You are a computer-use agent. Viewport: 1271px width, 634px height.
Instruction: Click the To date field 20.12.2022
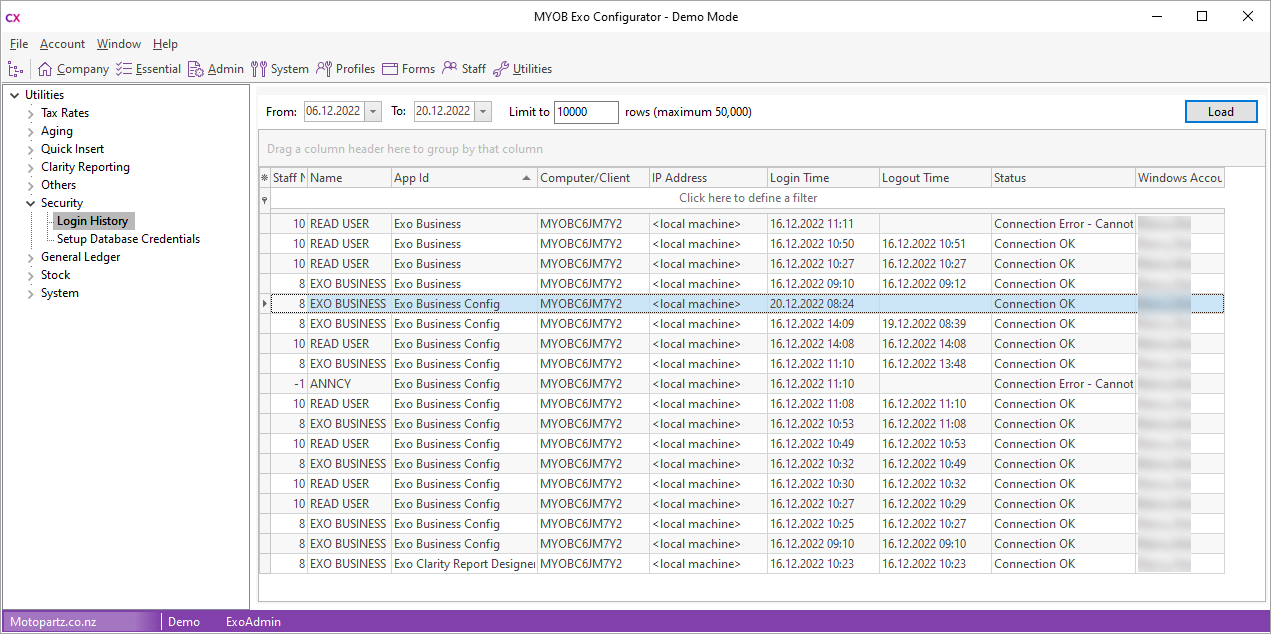click(444, 112)
